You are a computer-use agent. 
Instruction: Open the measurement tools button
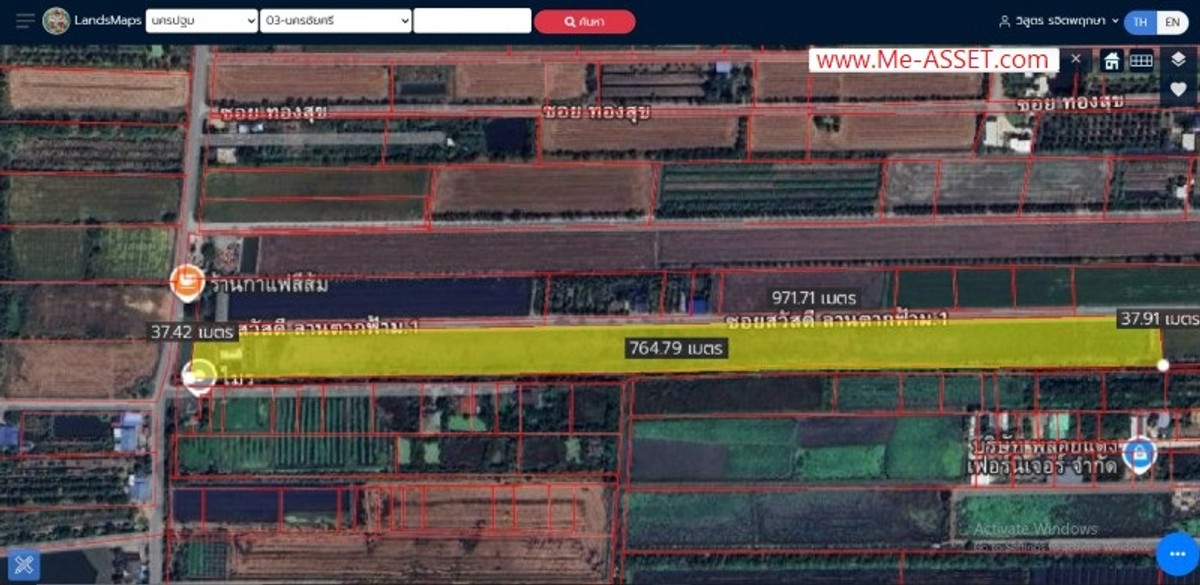[x=24, y=564]
